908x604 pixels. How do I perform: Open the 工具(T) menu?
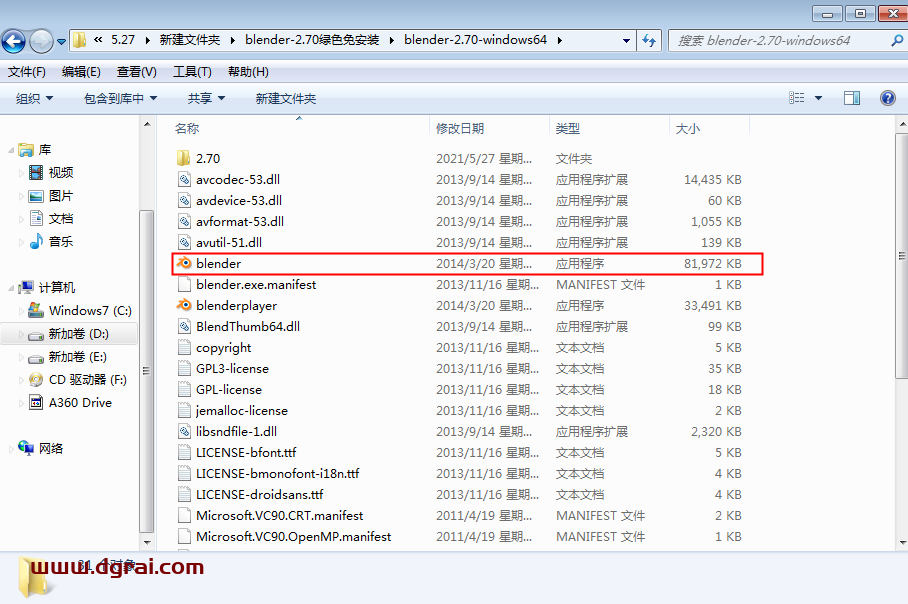click(x=192, y=72)
